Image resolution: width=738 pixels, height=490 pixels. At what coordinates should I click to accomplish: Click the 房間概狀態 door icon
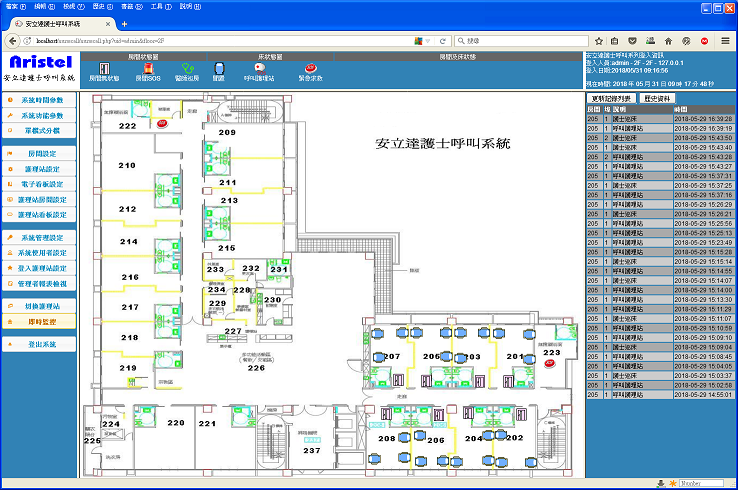[x=104, y=69]
